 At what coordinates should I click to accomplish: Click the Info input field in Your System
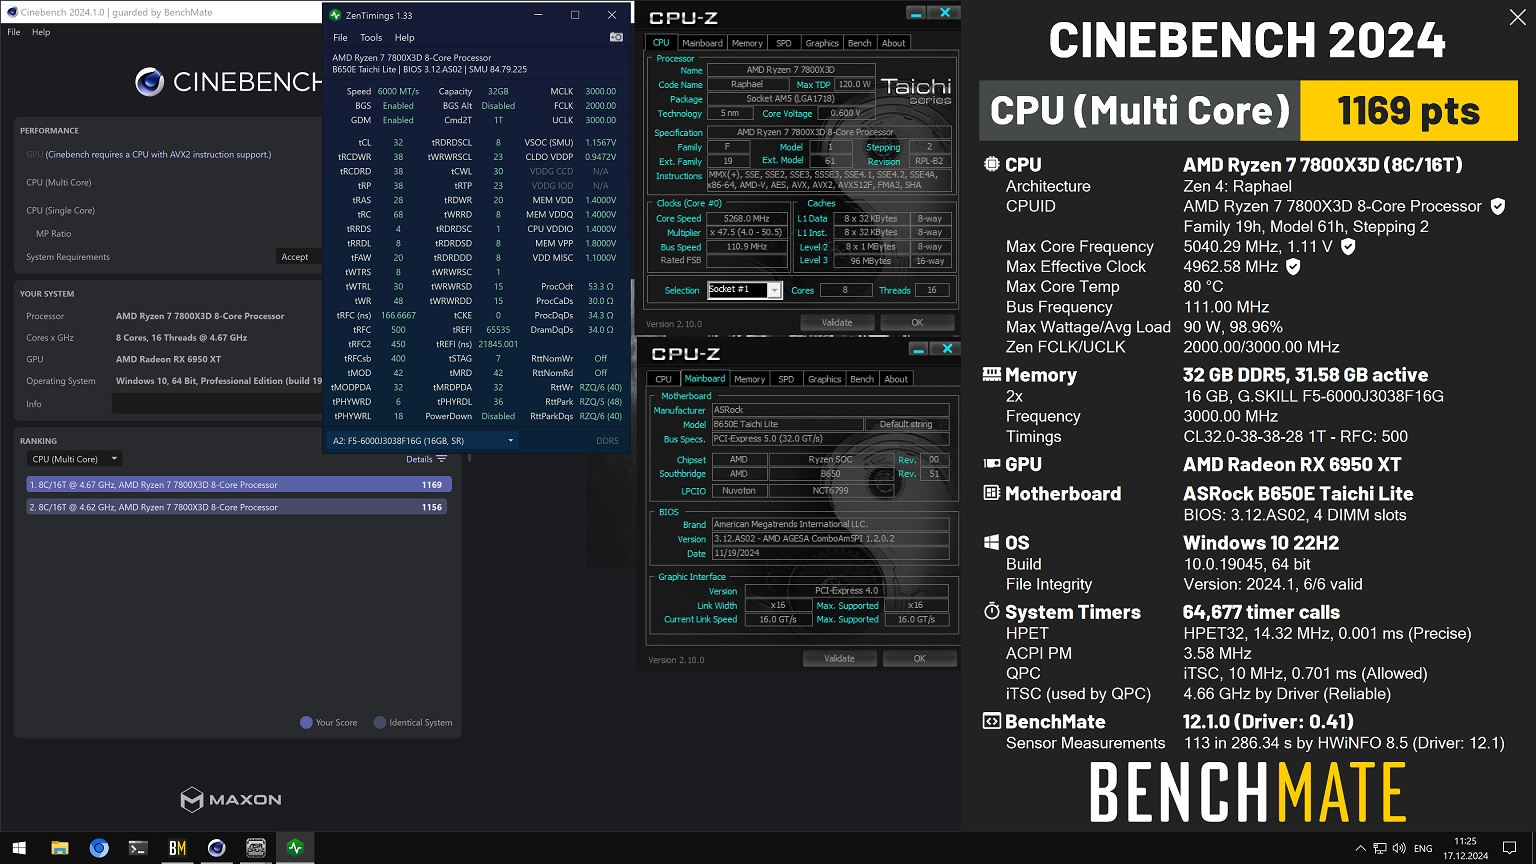(216, 404)
